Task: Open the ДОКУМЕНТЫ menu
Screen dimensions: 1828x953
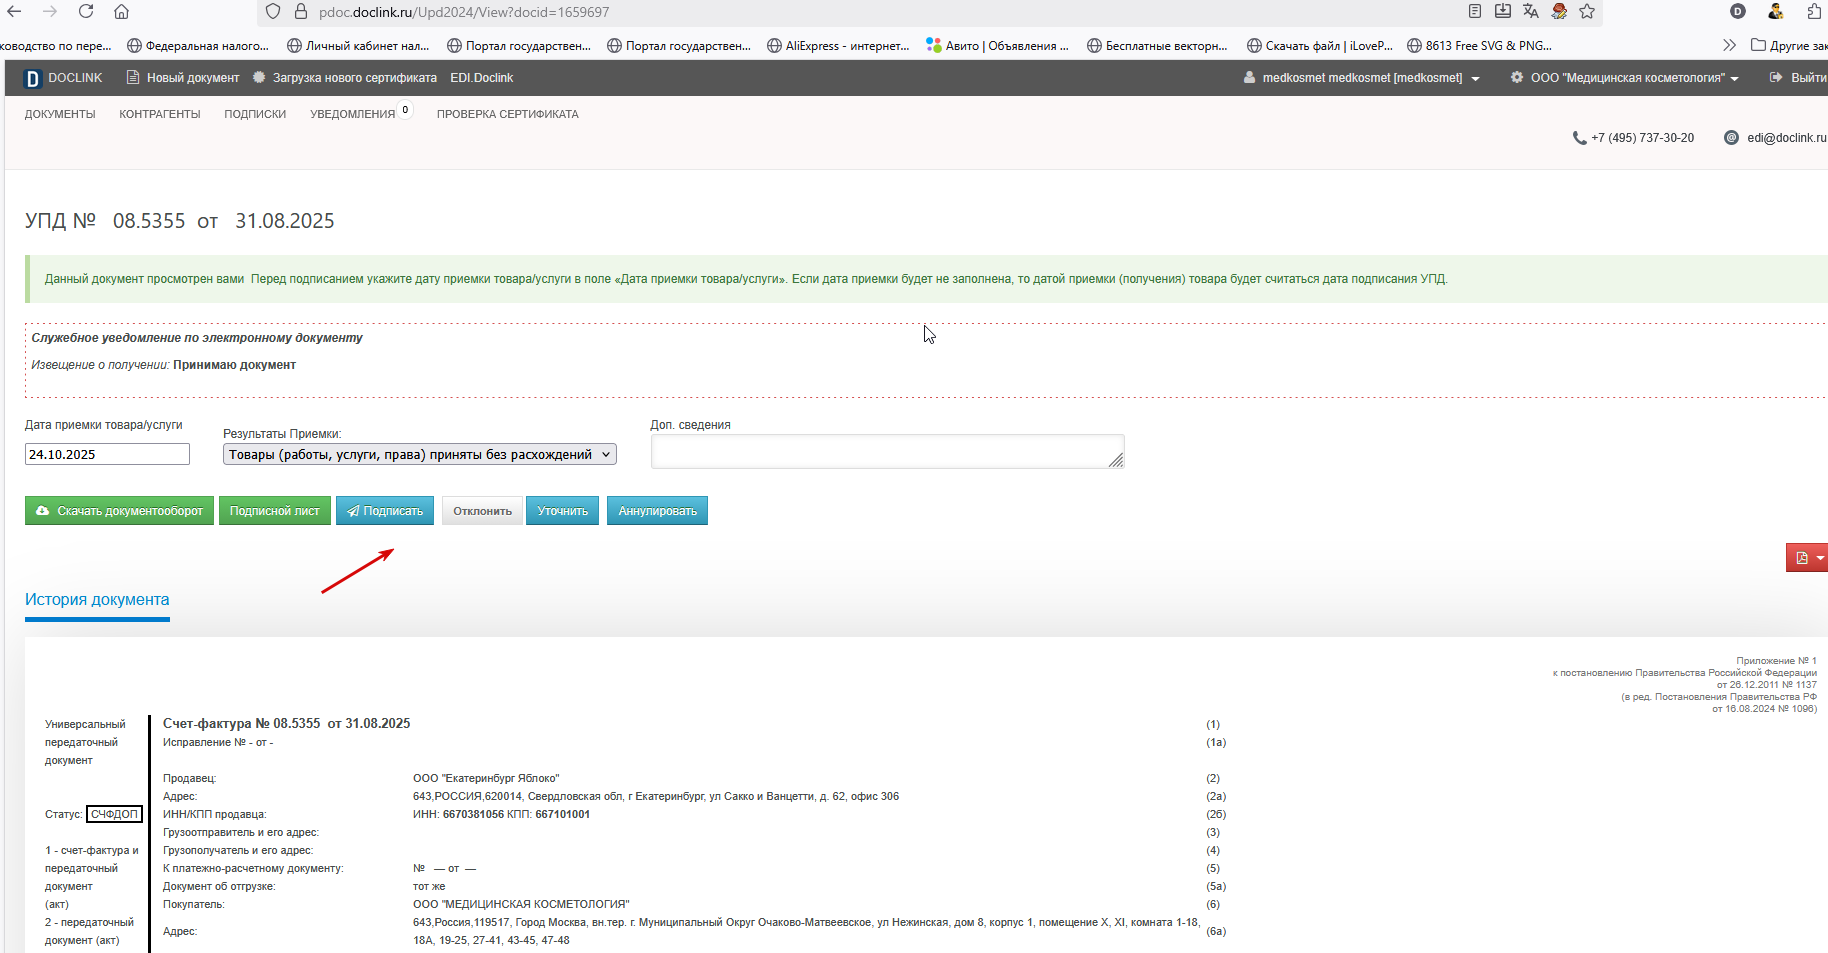Action: 60,114
